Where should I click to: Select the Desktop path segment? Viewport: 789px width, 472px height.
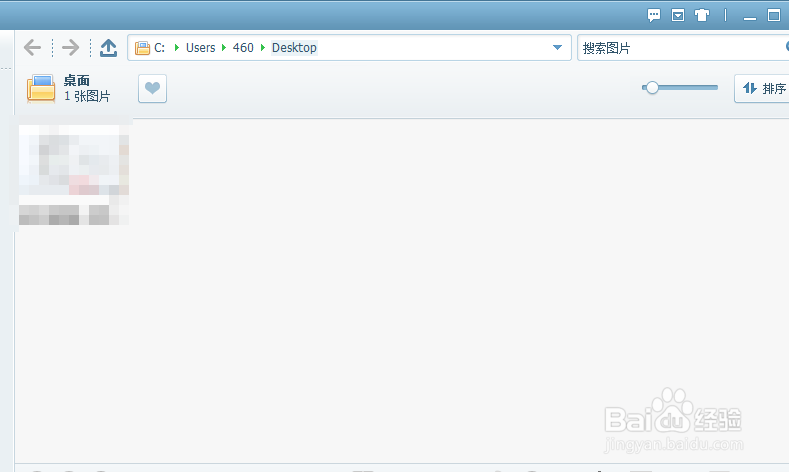point(294,48)
